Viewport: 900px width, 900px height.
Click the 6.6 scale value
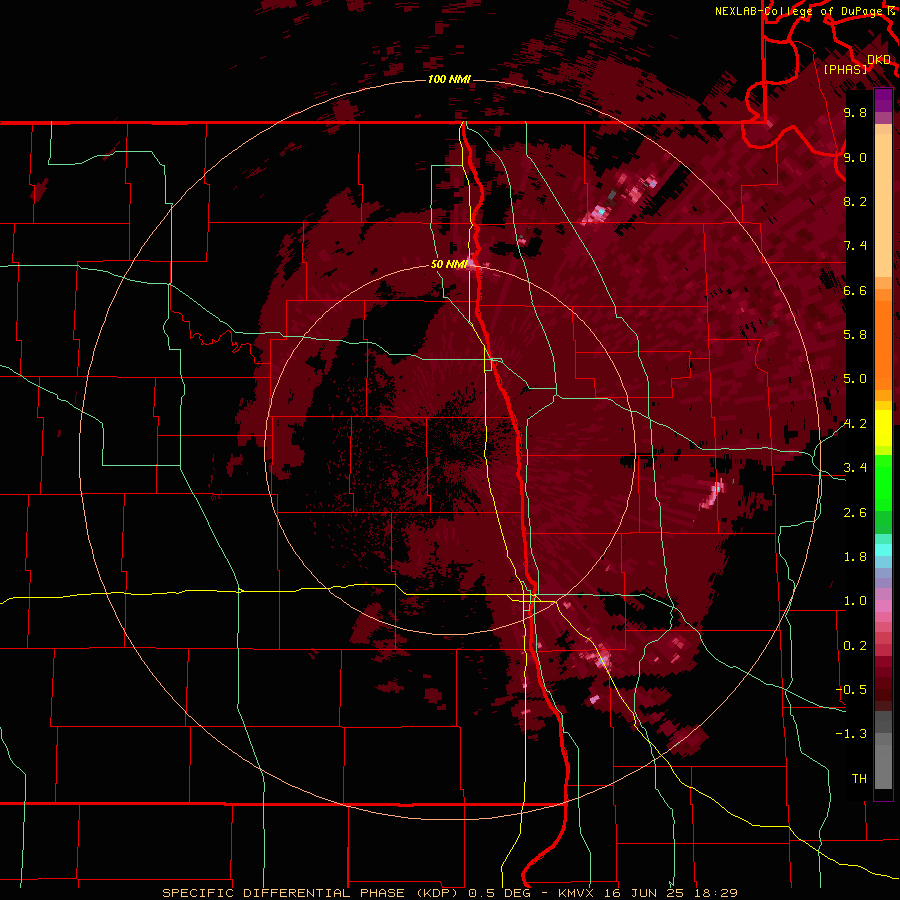(x=855, y=290)
